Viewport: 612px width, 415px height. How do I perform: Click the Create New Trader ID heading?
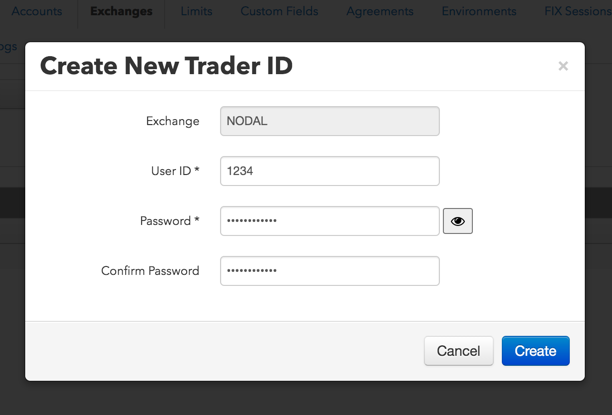[x=166, y=66]
